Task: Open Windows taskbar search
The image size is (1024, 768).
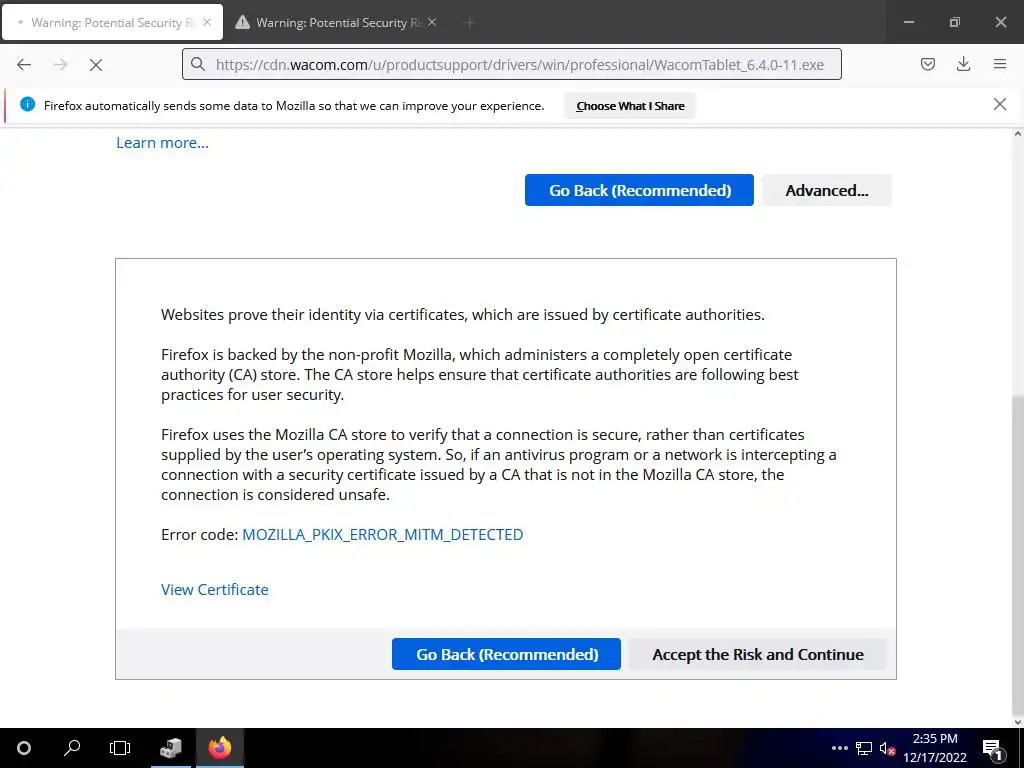Action: pos(72,748)
